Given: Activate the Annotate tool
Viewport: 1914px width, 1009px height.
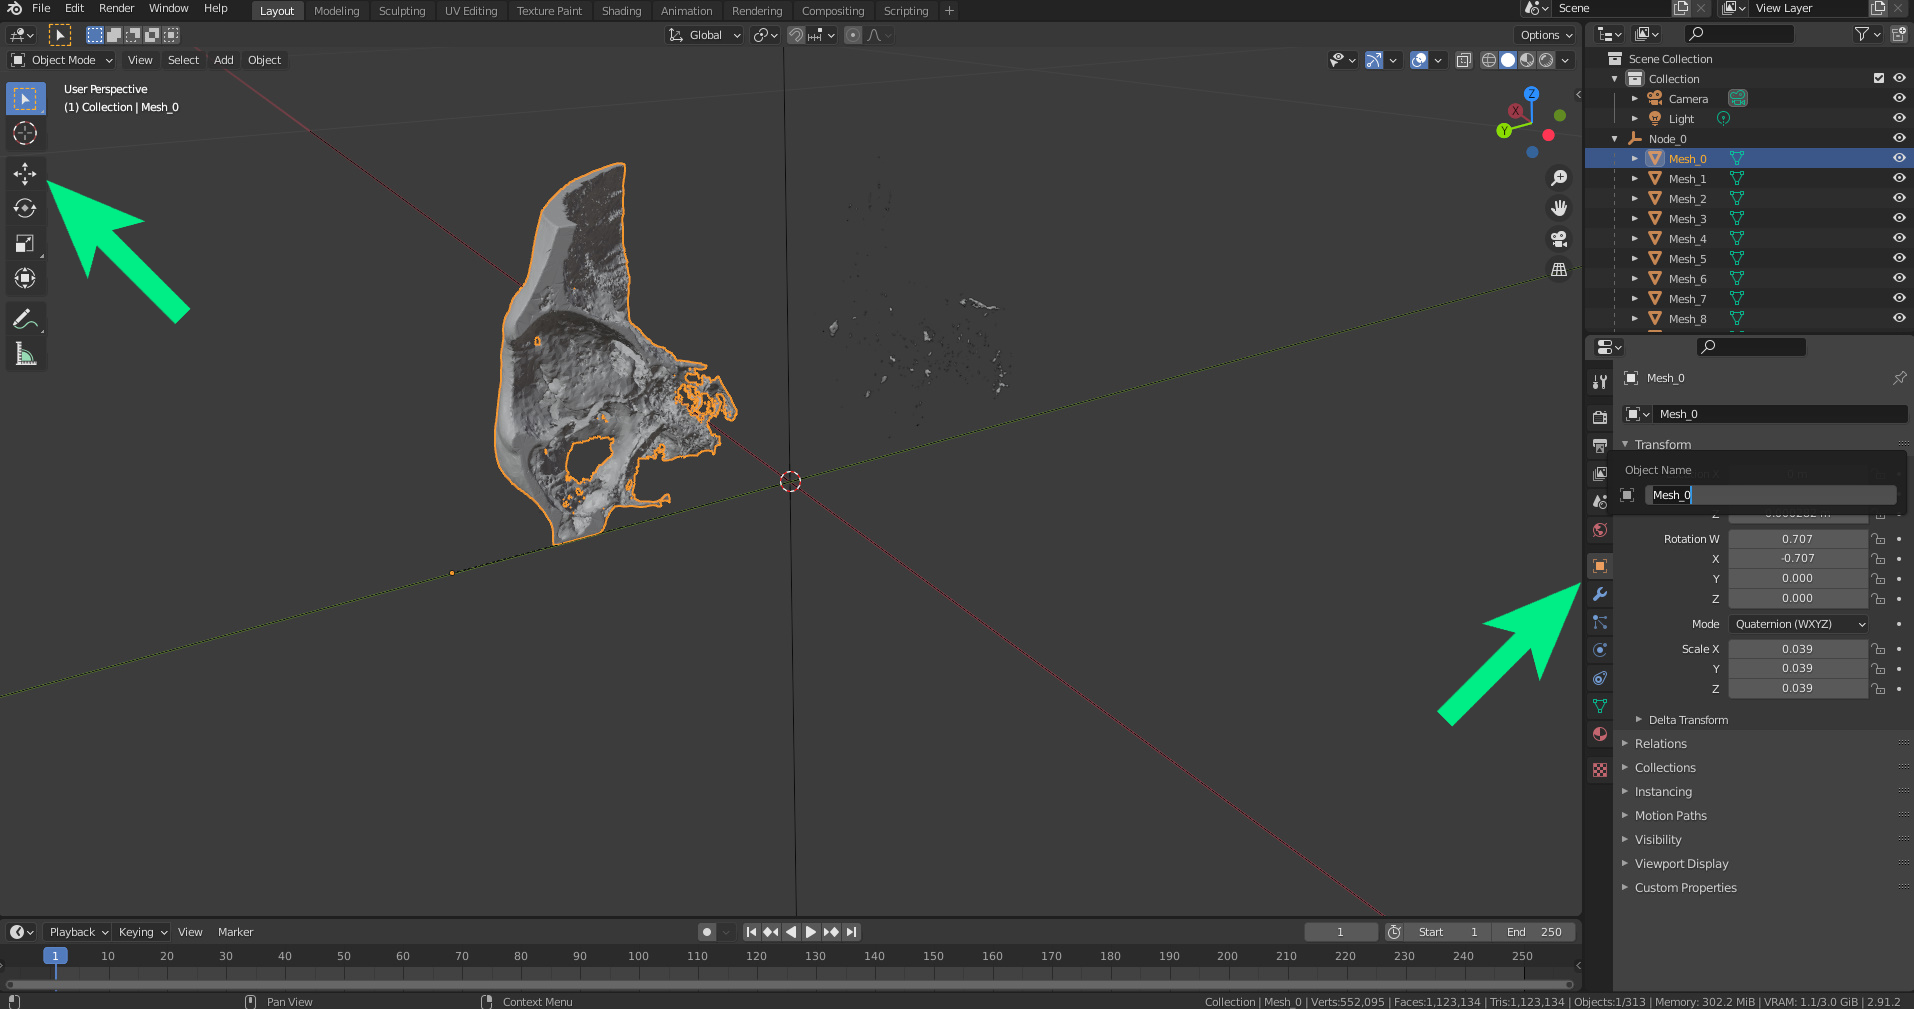Looking at the screenshot, I should click(x=25, y=319).
